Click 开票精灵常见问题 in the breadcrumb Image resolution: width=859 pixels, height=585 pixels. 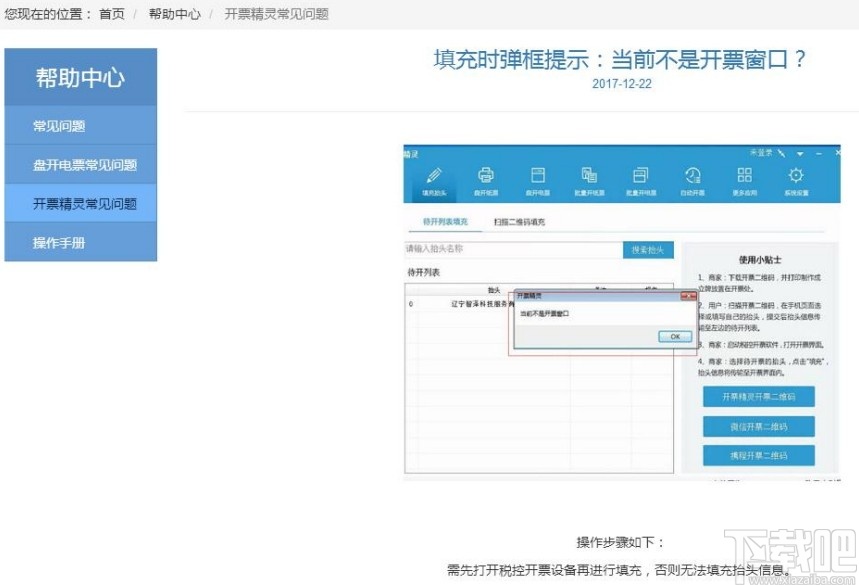point(276,14)
